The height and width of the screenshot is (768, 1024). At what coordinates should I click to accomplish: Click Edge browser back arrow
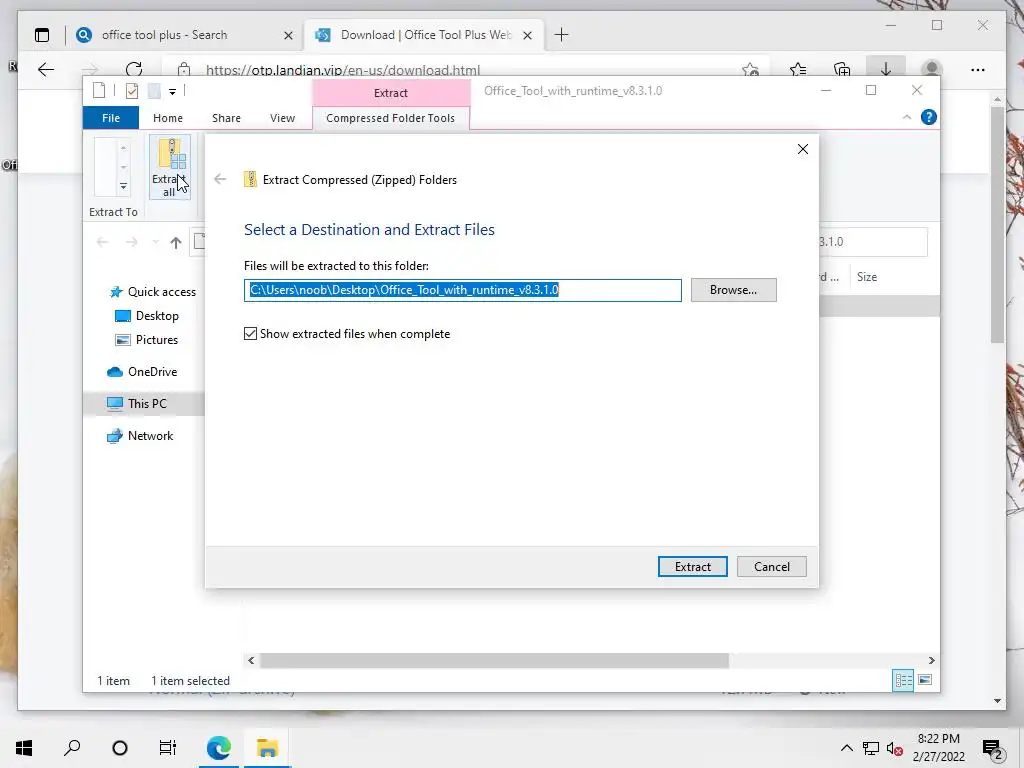tap(46, 69)
